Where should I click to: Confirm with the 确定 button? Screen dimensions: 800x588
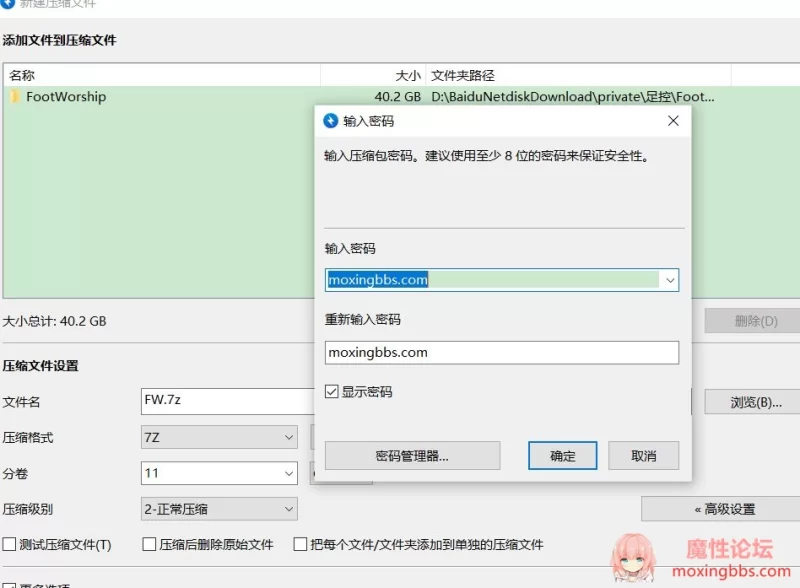click(562, 456)
